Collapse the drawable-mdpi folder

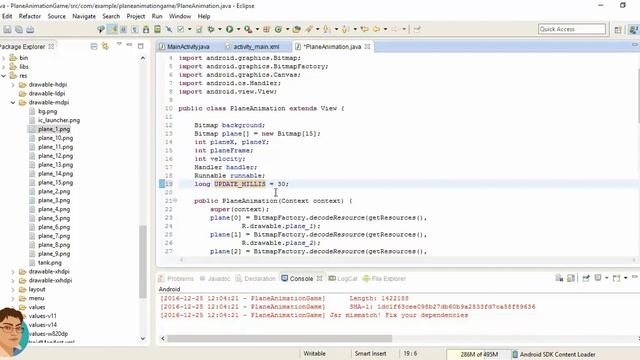pyautogui.click(x=13, y=102)
